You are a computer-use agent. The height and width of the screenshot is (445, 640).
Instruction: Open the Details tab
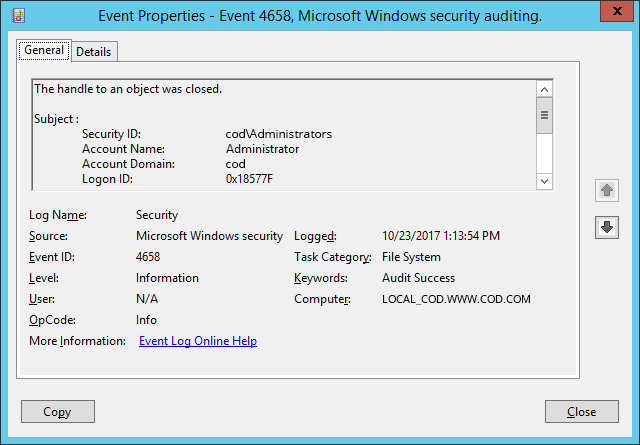tap(94, 52)
